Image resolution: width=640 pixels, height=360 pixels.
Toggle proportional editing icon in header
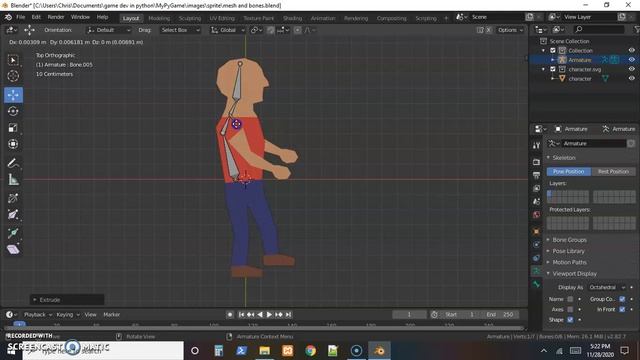tap(298, 30)
